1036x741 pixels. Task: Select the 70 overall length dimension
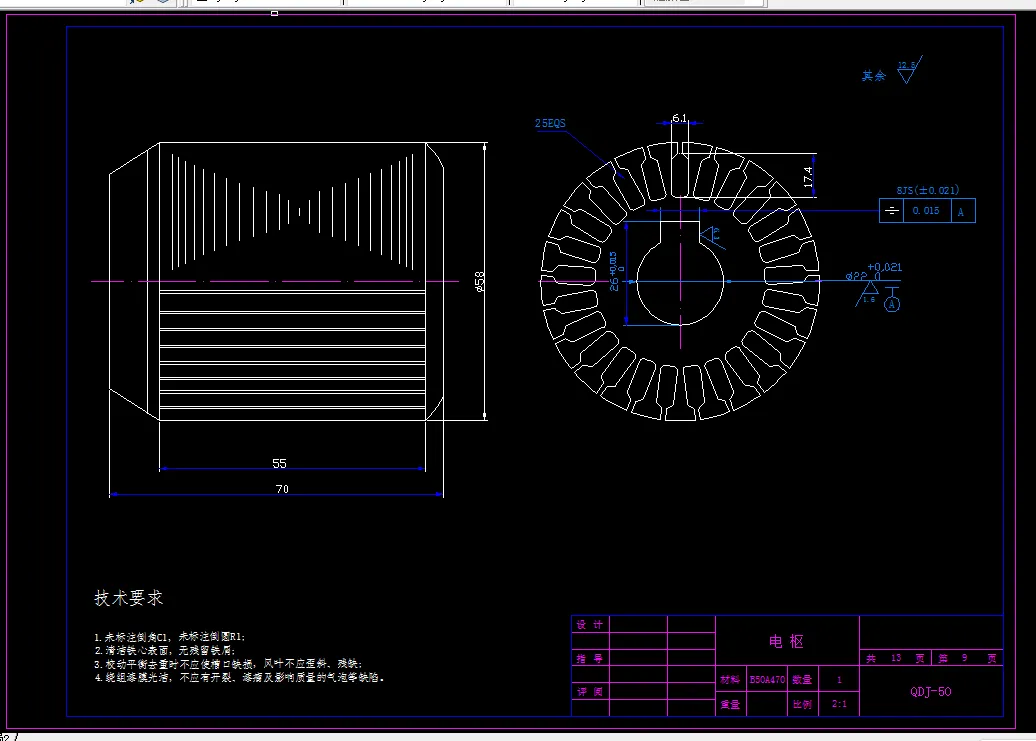tap(282, 489)
